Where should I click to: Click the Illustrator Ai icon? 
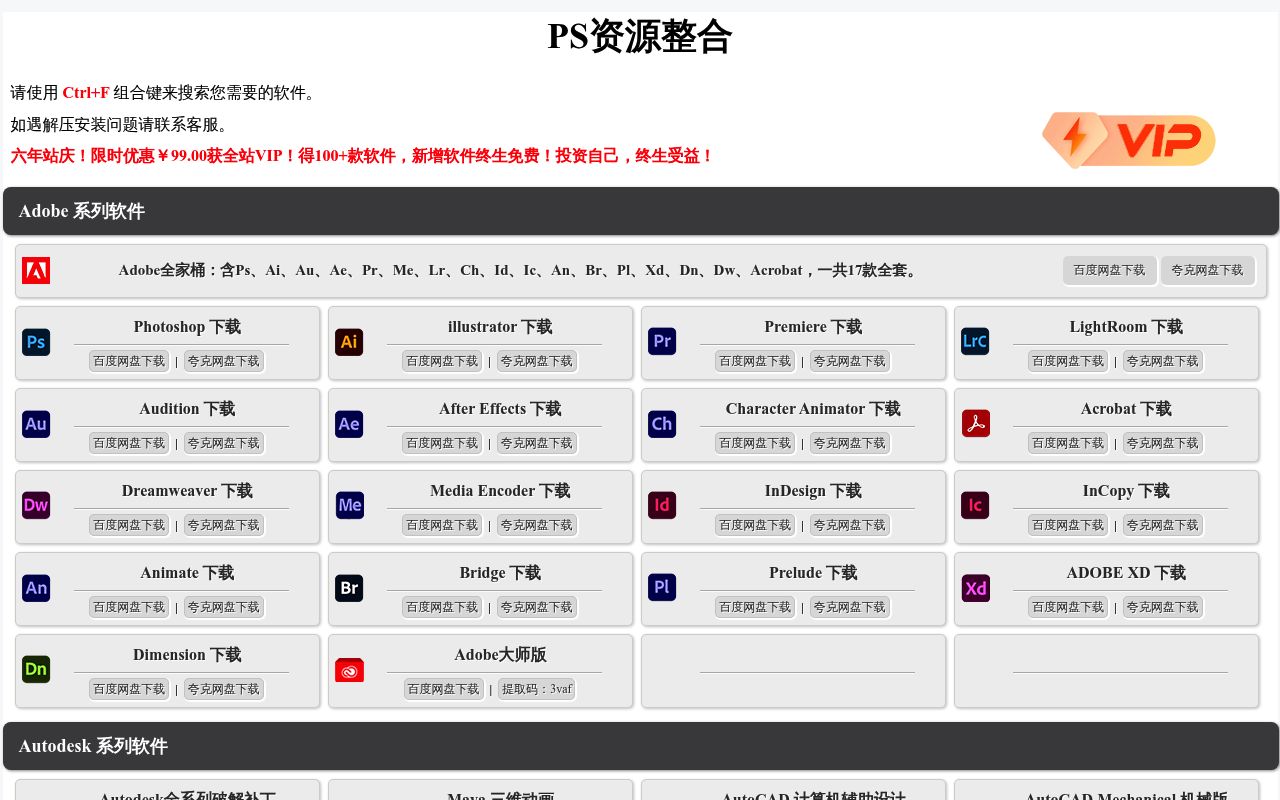pos(349,342)
